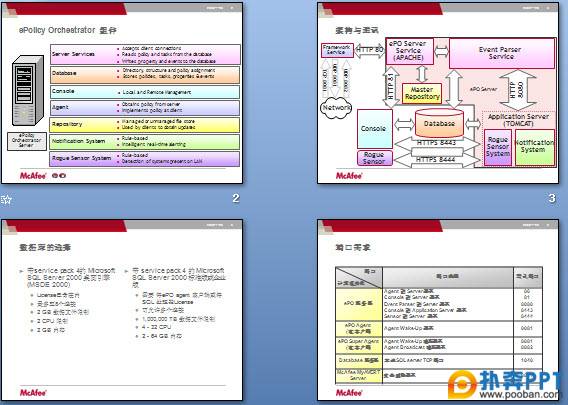Click the 'ePO Super Agent' table cell
The width and height of the screenshot is (568, 405).
pos(359,345)
